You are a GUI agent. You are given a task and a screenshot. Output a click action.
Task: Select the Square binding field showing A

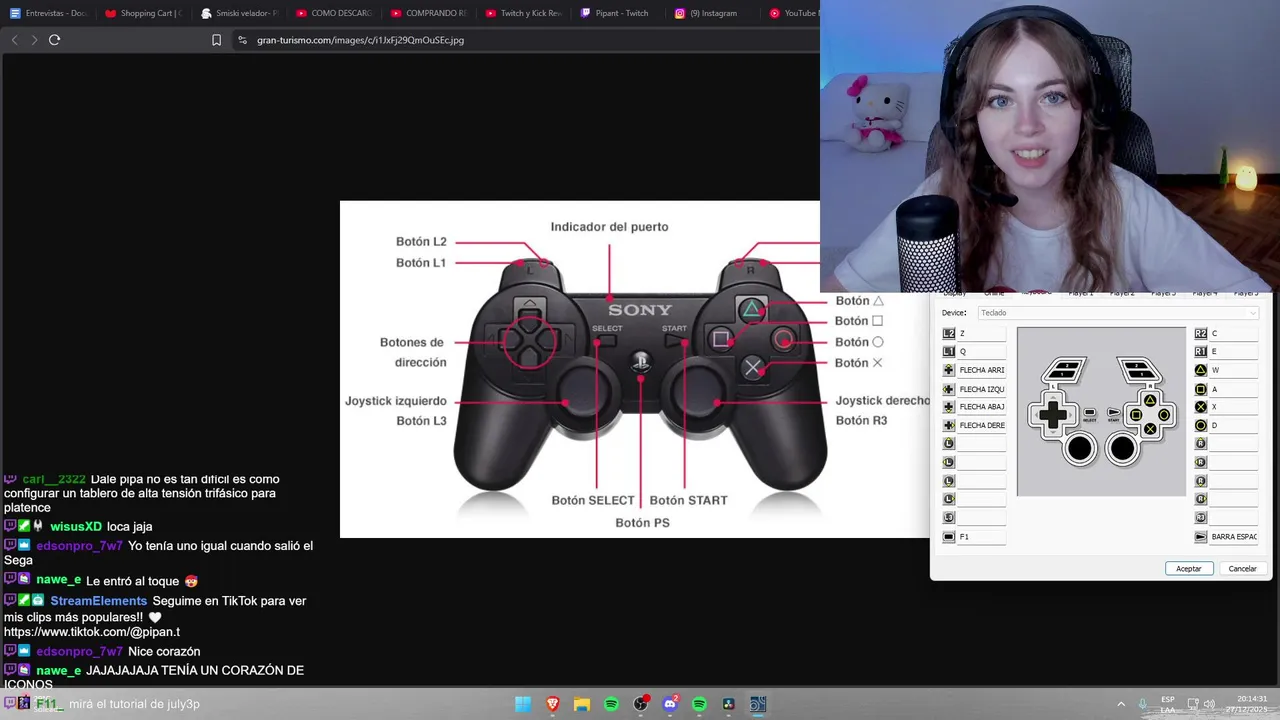[x=1234, y=389]
